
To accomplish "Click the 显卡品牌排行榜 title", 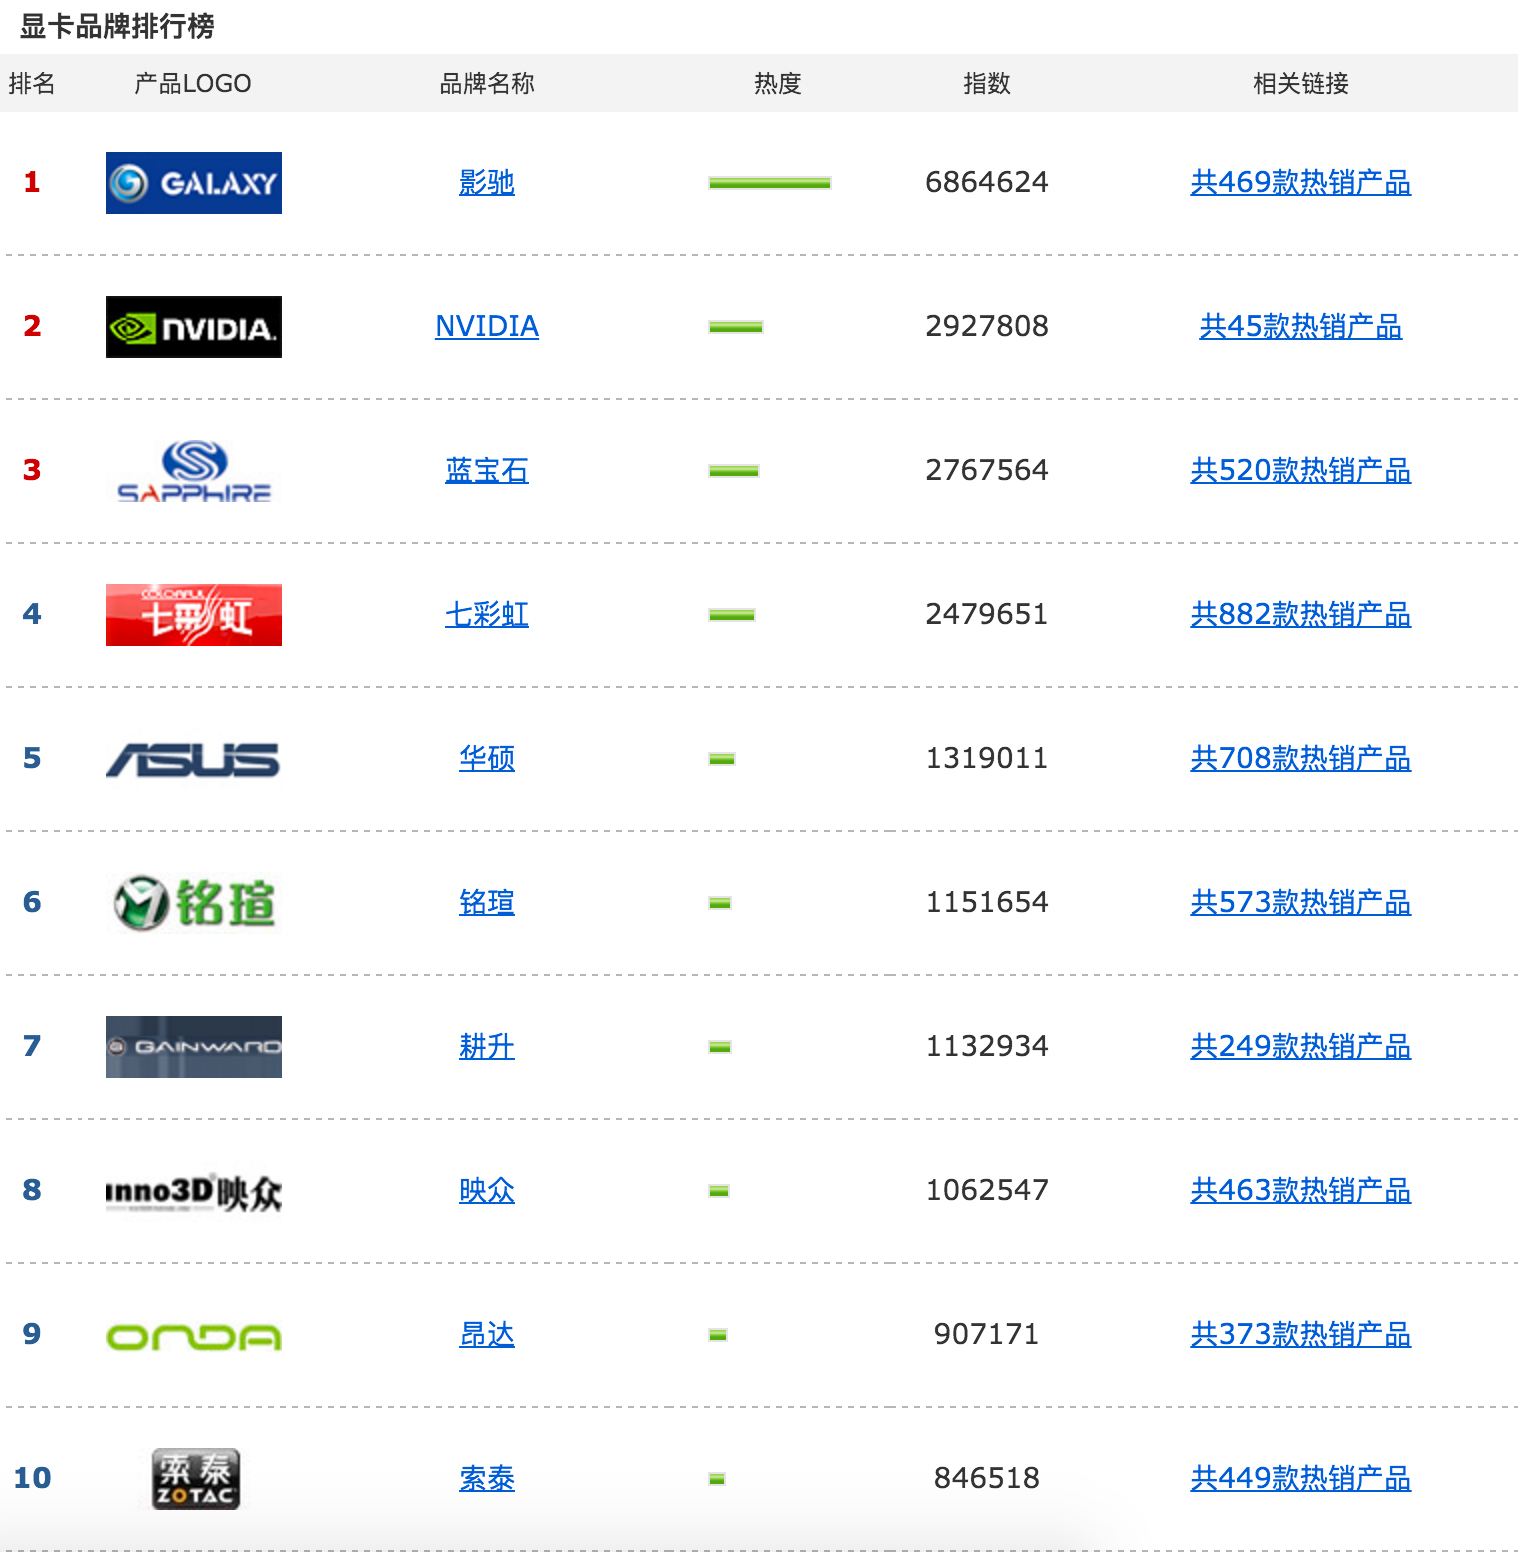I will pos(117,26).
